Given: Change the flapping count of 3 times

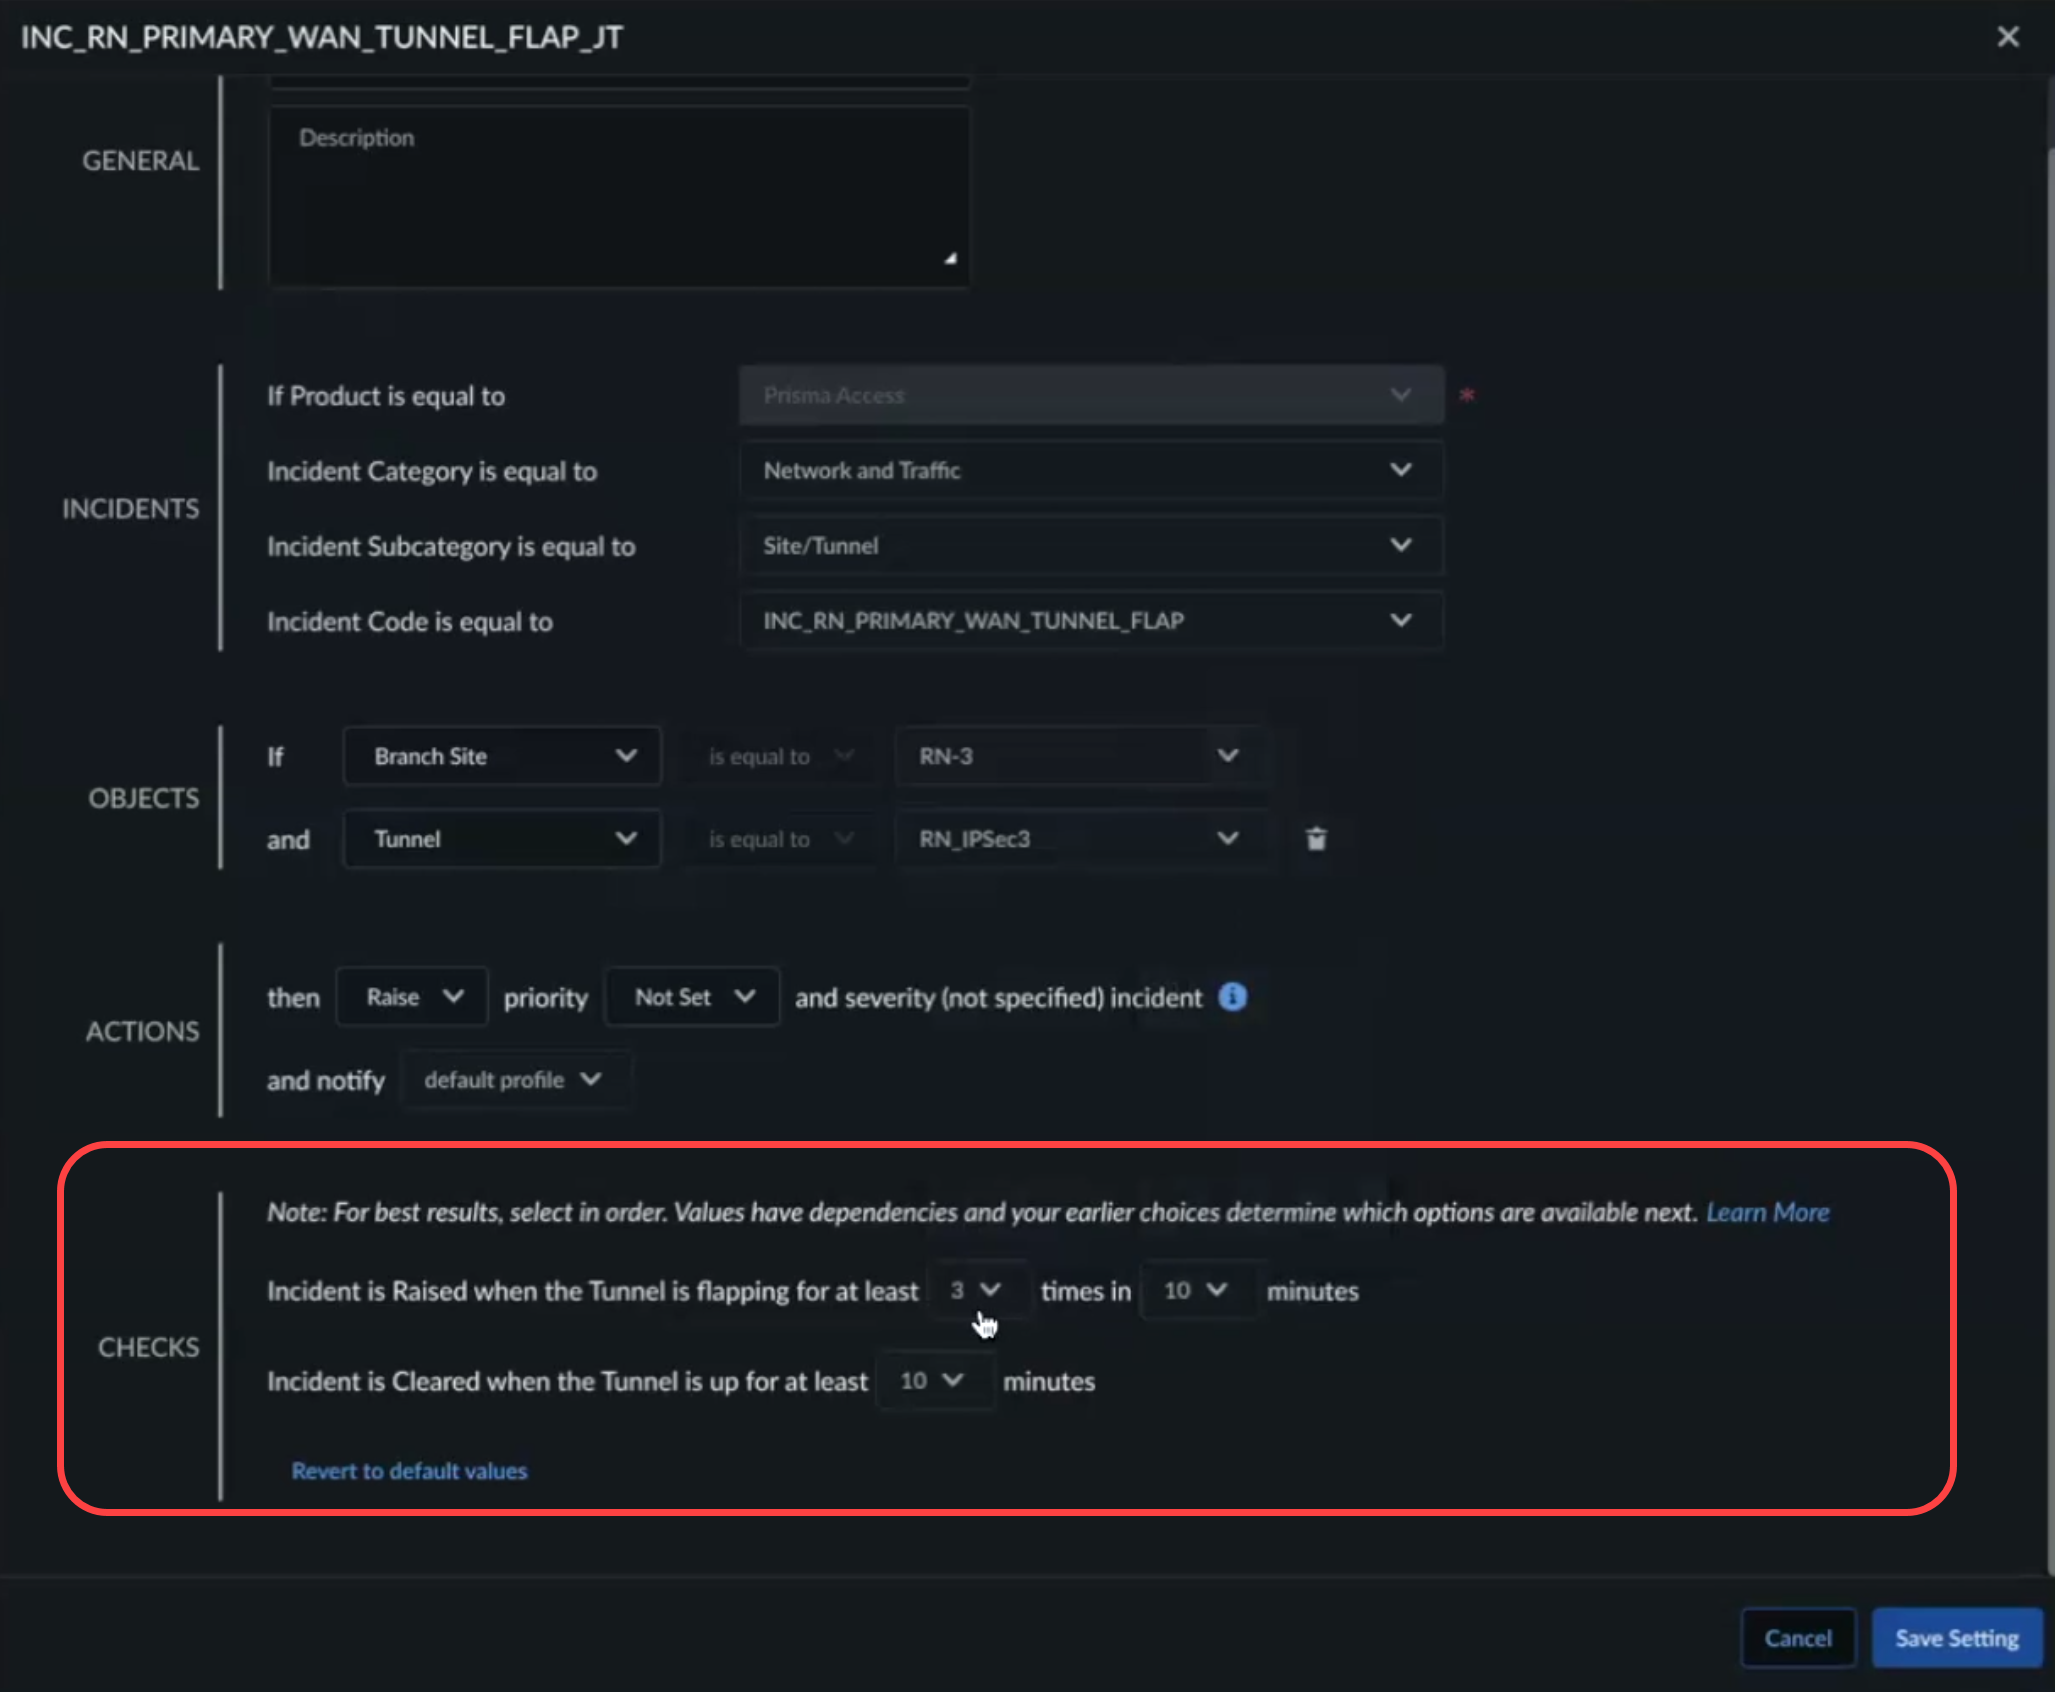Looking at the screenshot, I should [x=975, y=1290].
